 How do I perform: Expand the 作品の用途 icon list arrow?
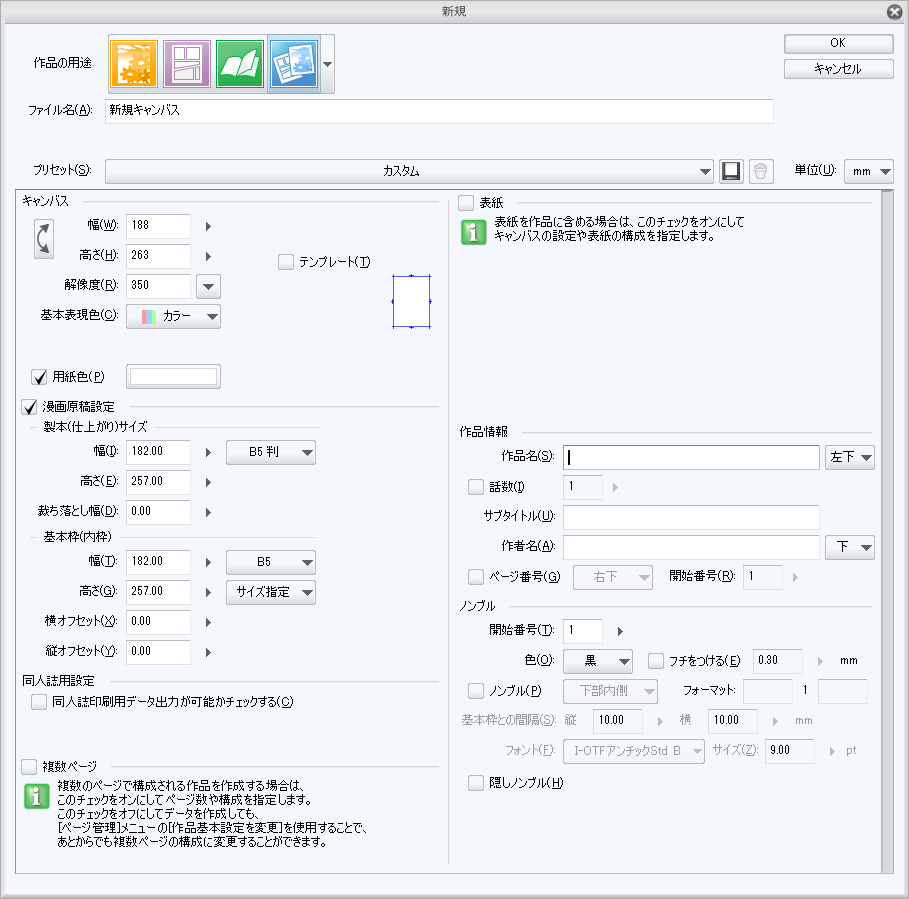328,64
